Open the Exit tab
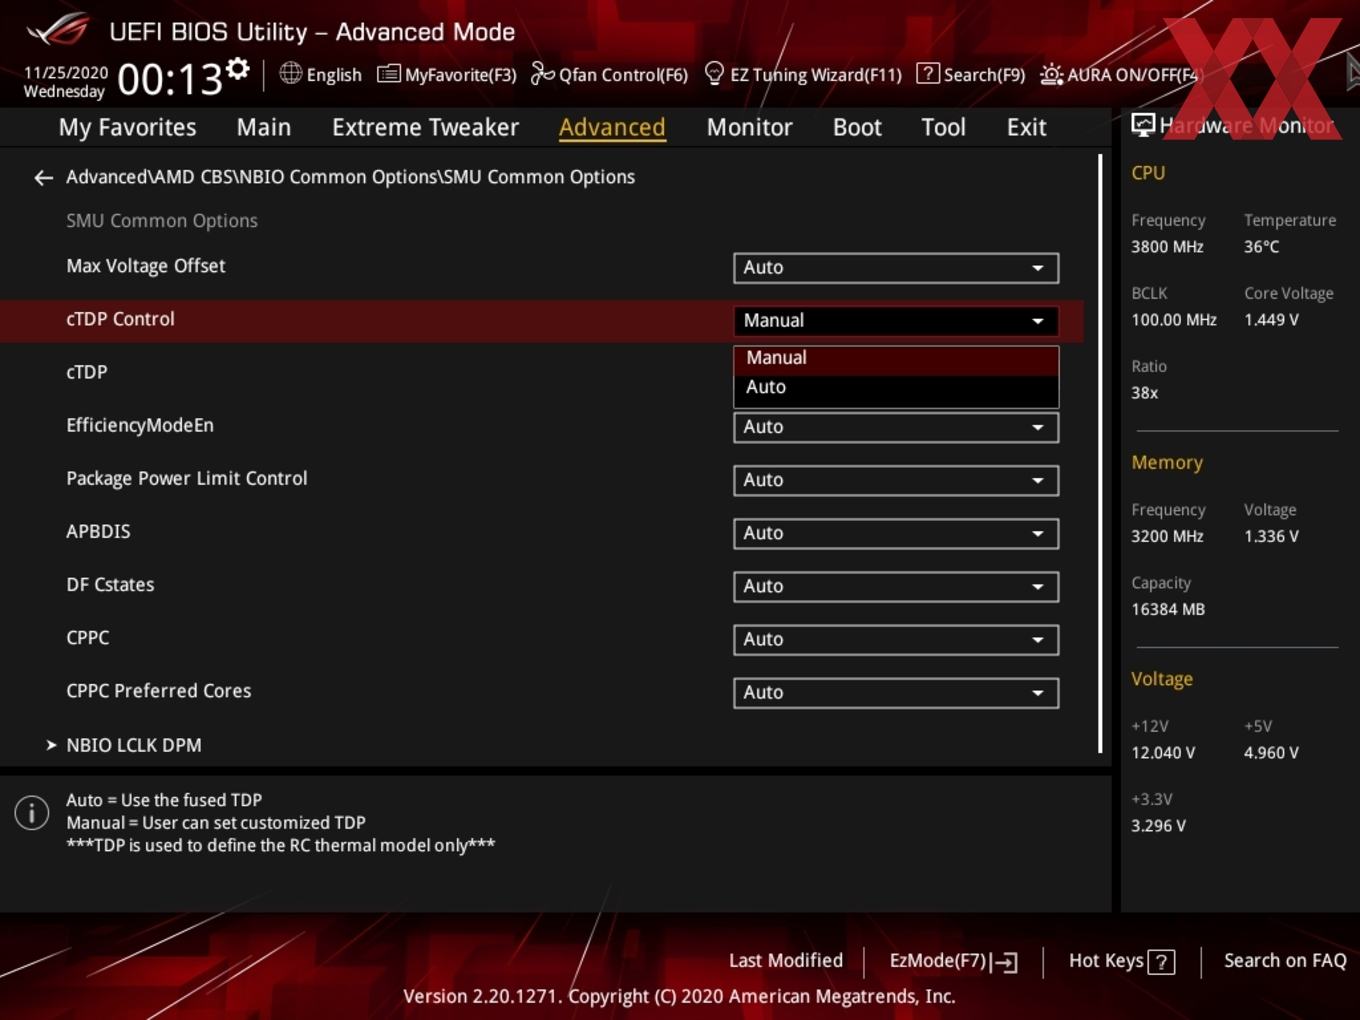The width and height of the screenshot is (1360, 1020). pyautogui.click(x=1026, y=127)
